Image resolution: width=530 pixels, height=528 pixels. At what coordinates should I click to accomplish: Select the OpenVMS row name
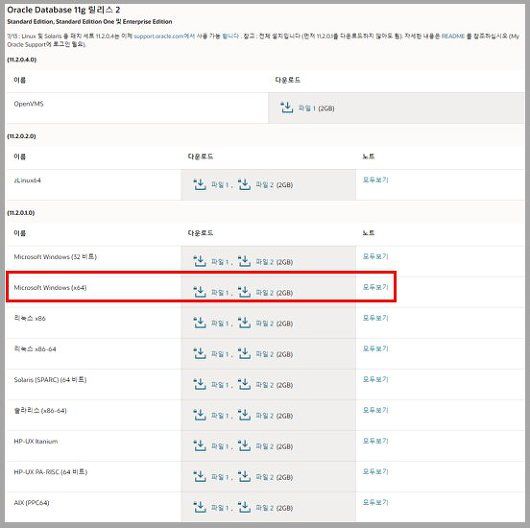click(28, 104)
